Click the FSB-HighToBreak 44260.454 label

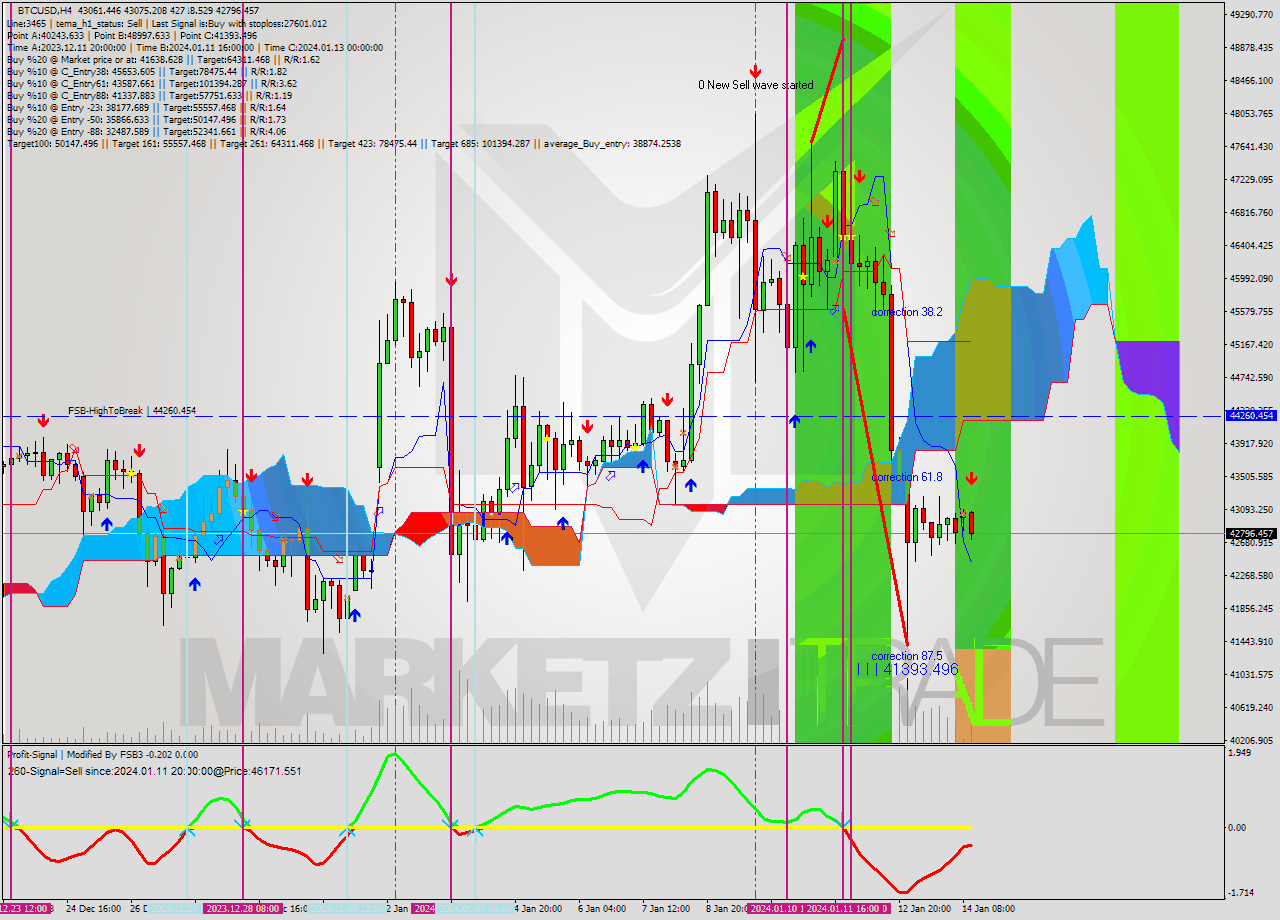click(x=132, y=410)
